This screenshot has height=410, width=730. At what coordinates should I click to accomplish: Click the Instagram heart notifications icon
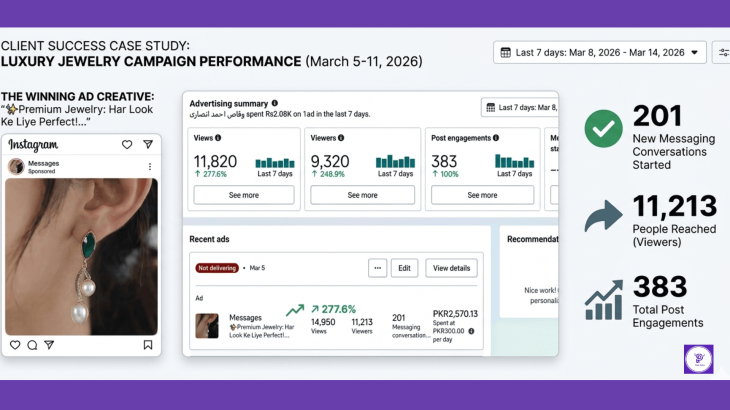point(127,145)
